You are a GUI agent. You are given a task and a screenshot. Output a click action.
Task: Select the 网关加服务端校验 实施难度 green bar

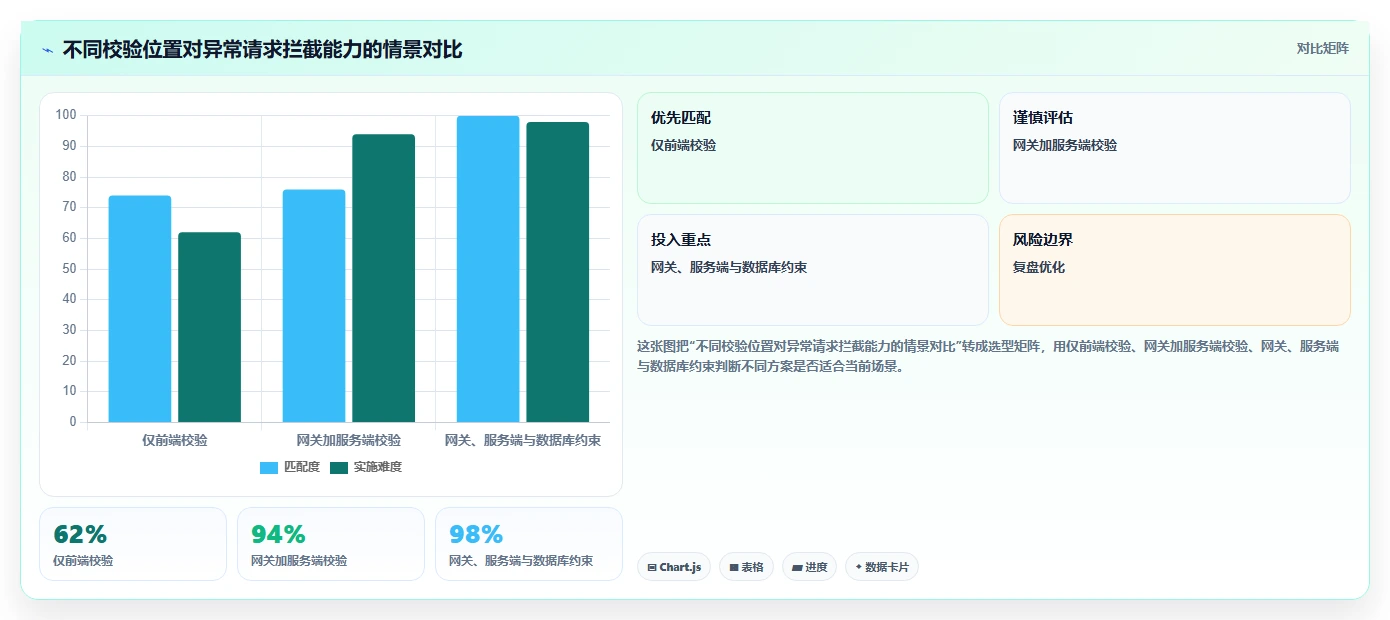point(383,278)
